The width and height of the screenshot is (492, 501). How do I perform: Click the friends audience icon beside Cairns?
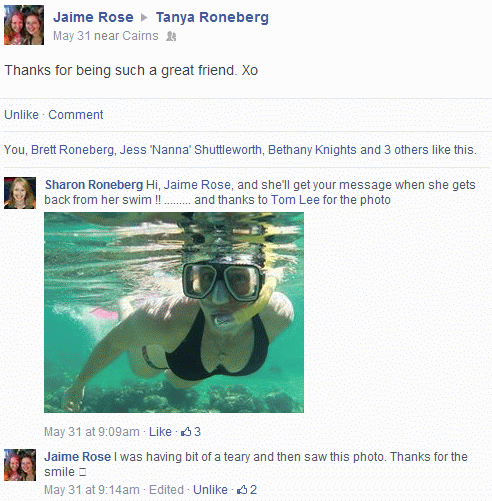click(171, 36)
